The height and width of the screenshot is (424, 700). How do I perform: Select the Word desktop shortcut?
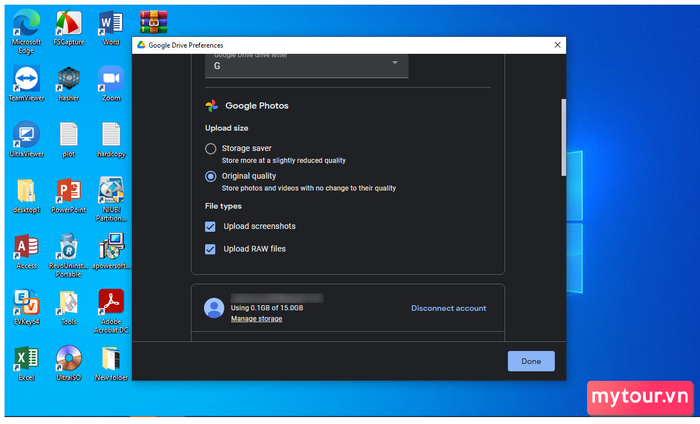[x=111, y=28]
